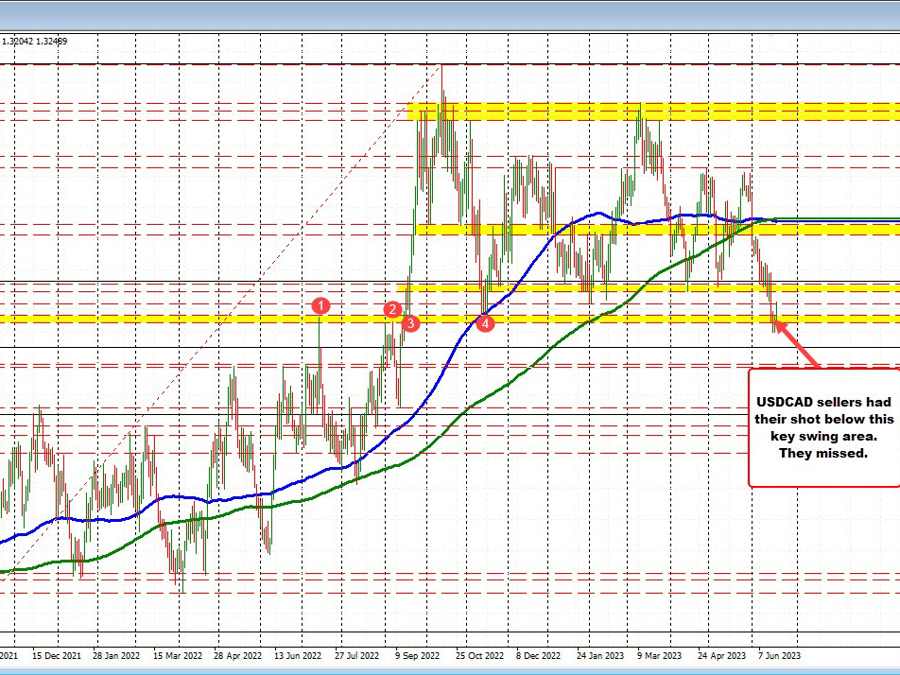This screenshot has height=675, width=900.
Task: Click the price readout 1.32042 1.32469
Action: 34,42
